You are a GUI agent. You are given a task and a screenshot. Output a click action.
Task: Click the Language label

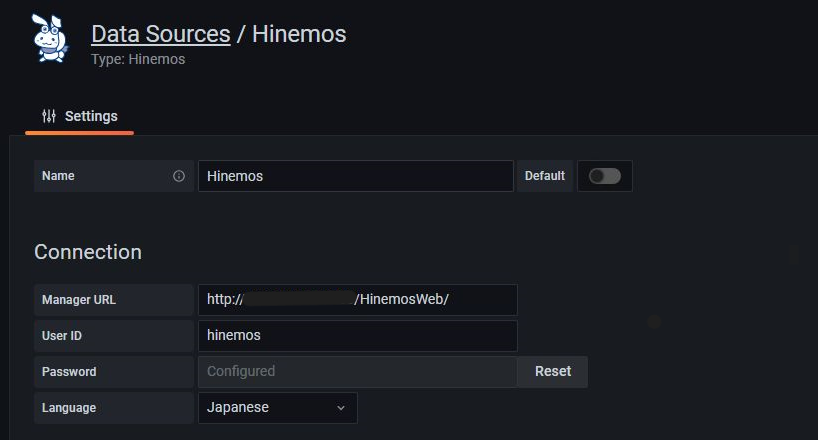point(69,408)
